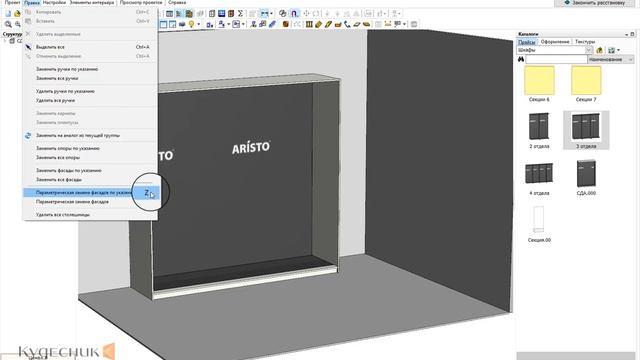Click the blue pen edit toolbar icon
The image size is (640, 360).
pos(272,24)
